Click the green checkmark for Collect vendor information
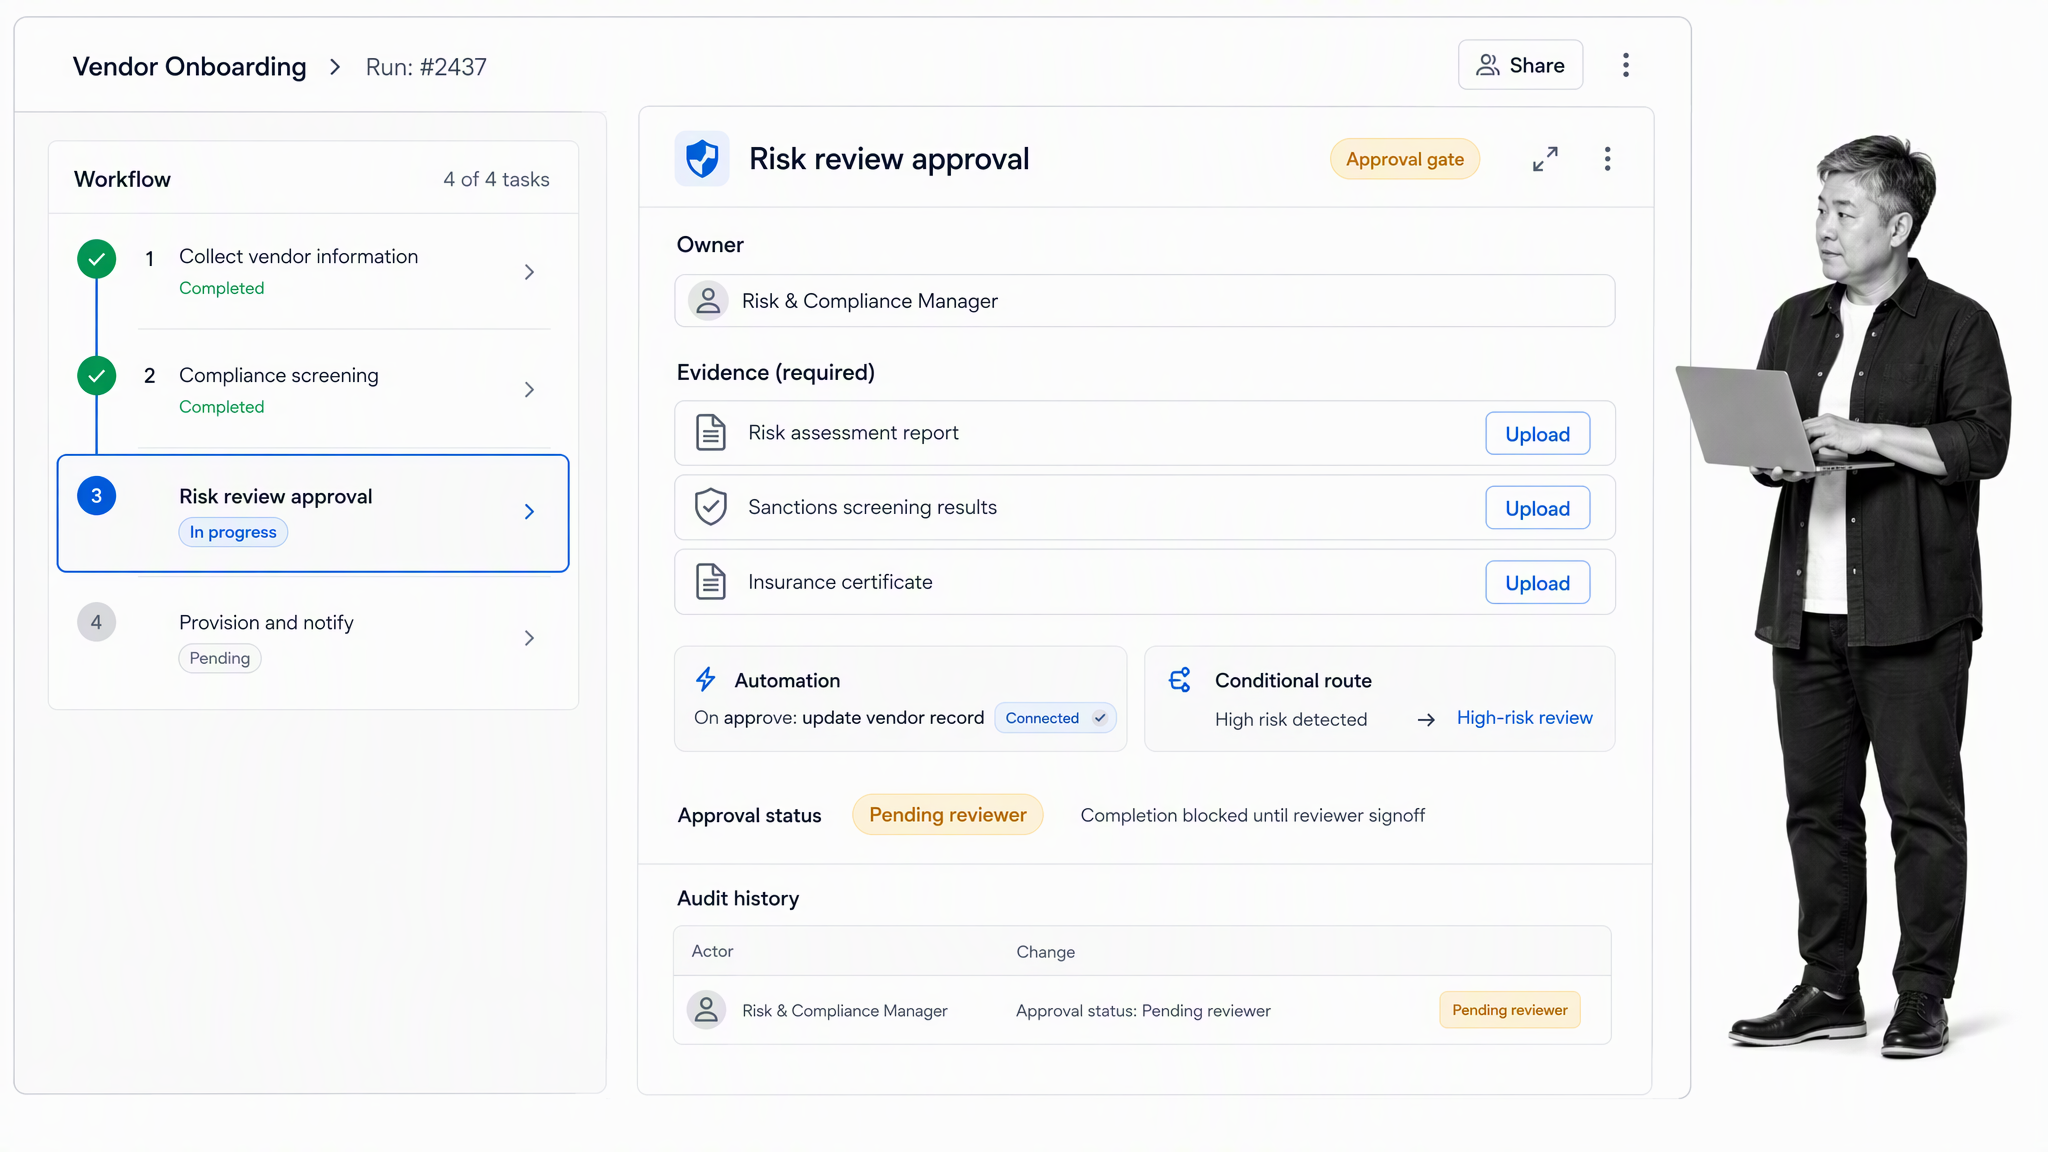Image resolution: width=2048 pixels, height=1152 pixels. [97, 259]
